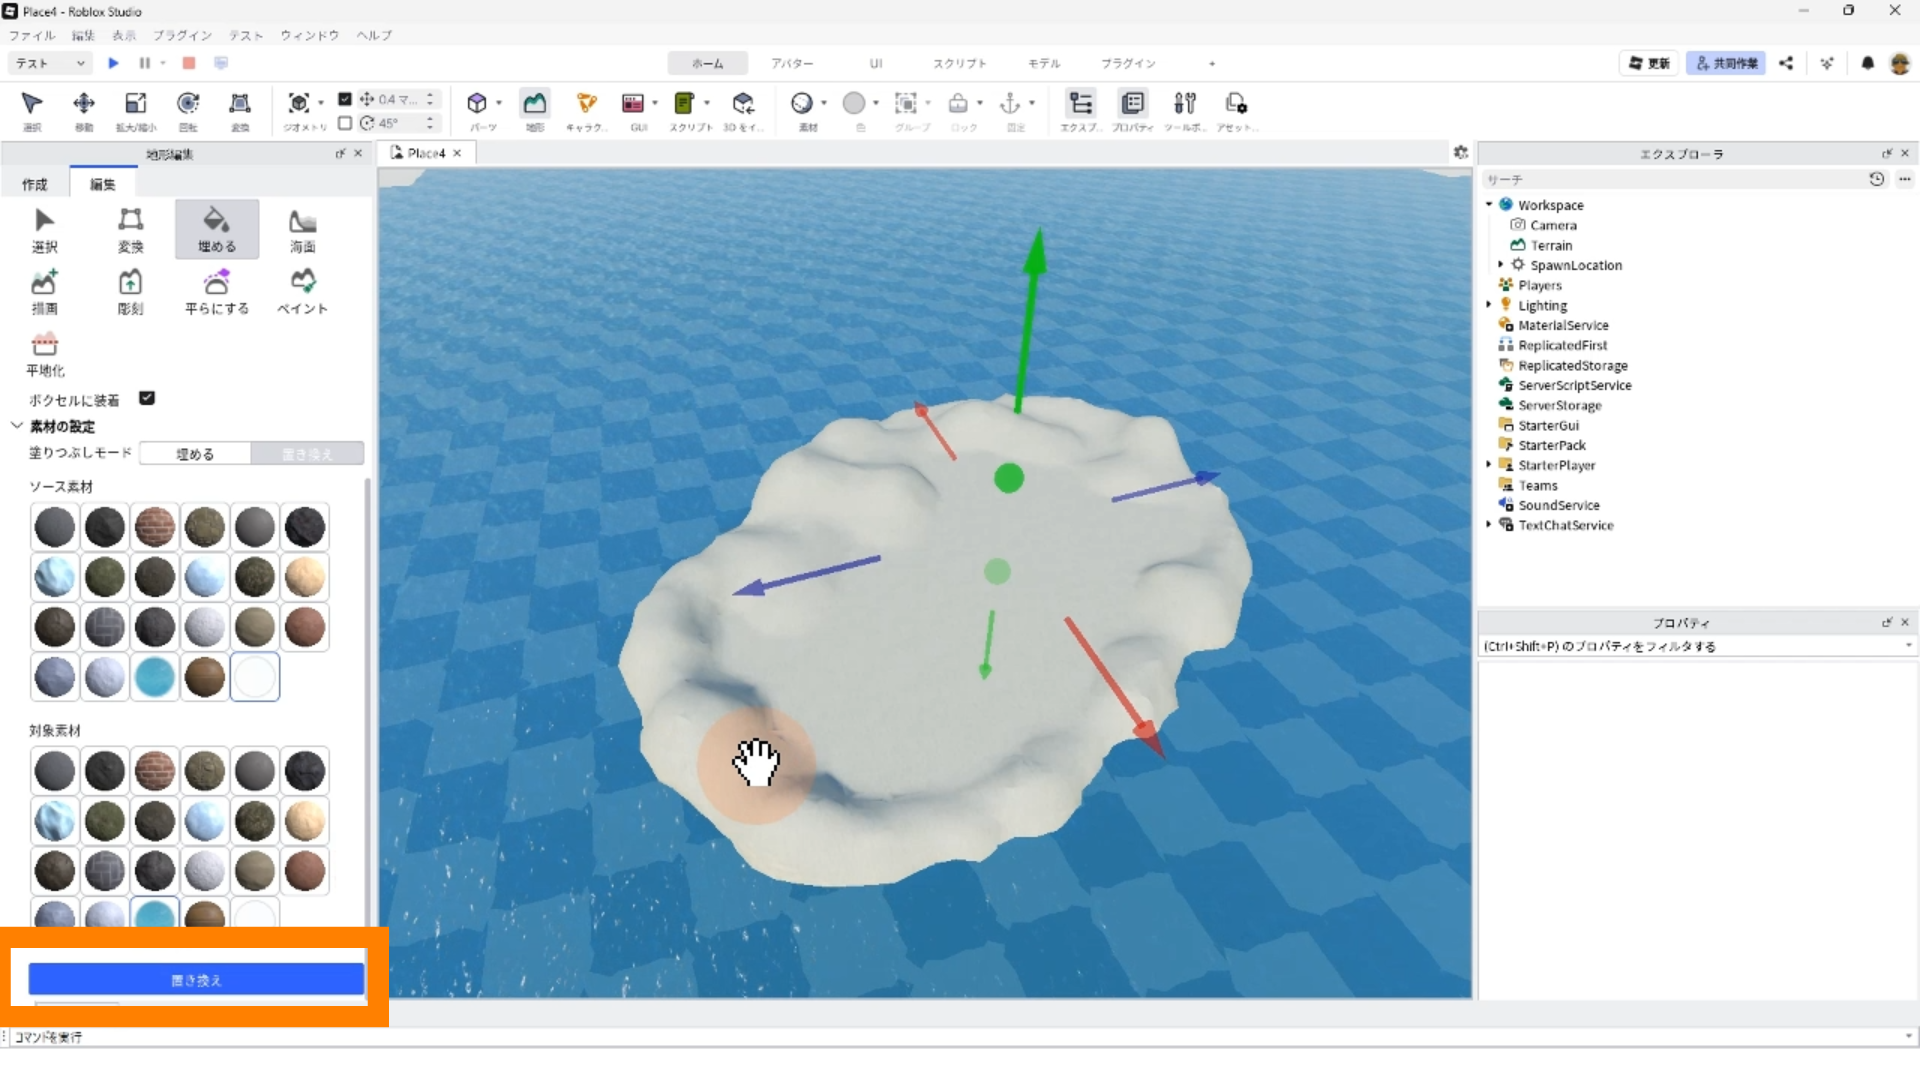Toggle the Snap to Voxels checkbox
The width and height of the screenshot is (1920, 1080).
click(x=147, y=398)
